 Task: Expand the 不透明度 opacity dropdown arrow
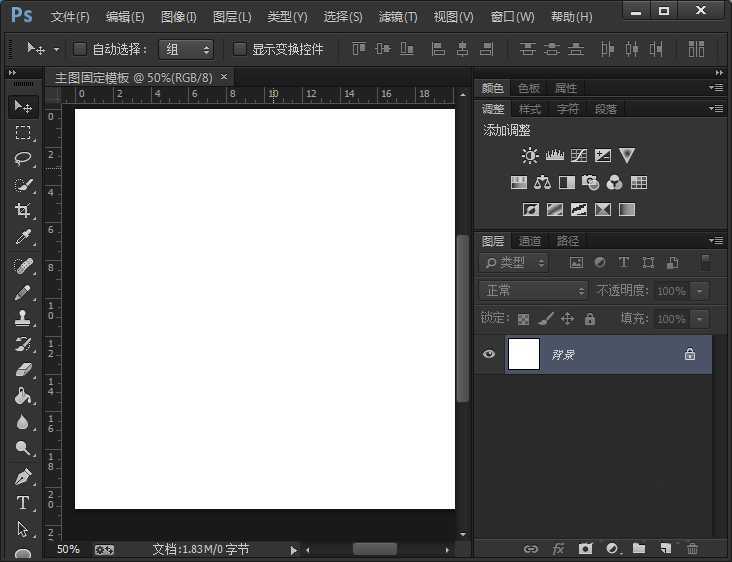tap(700, 290)
